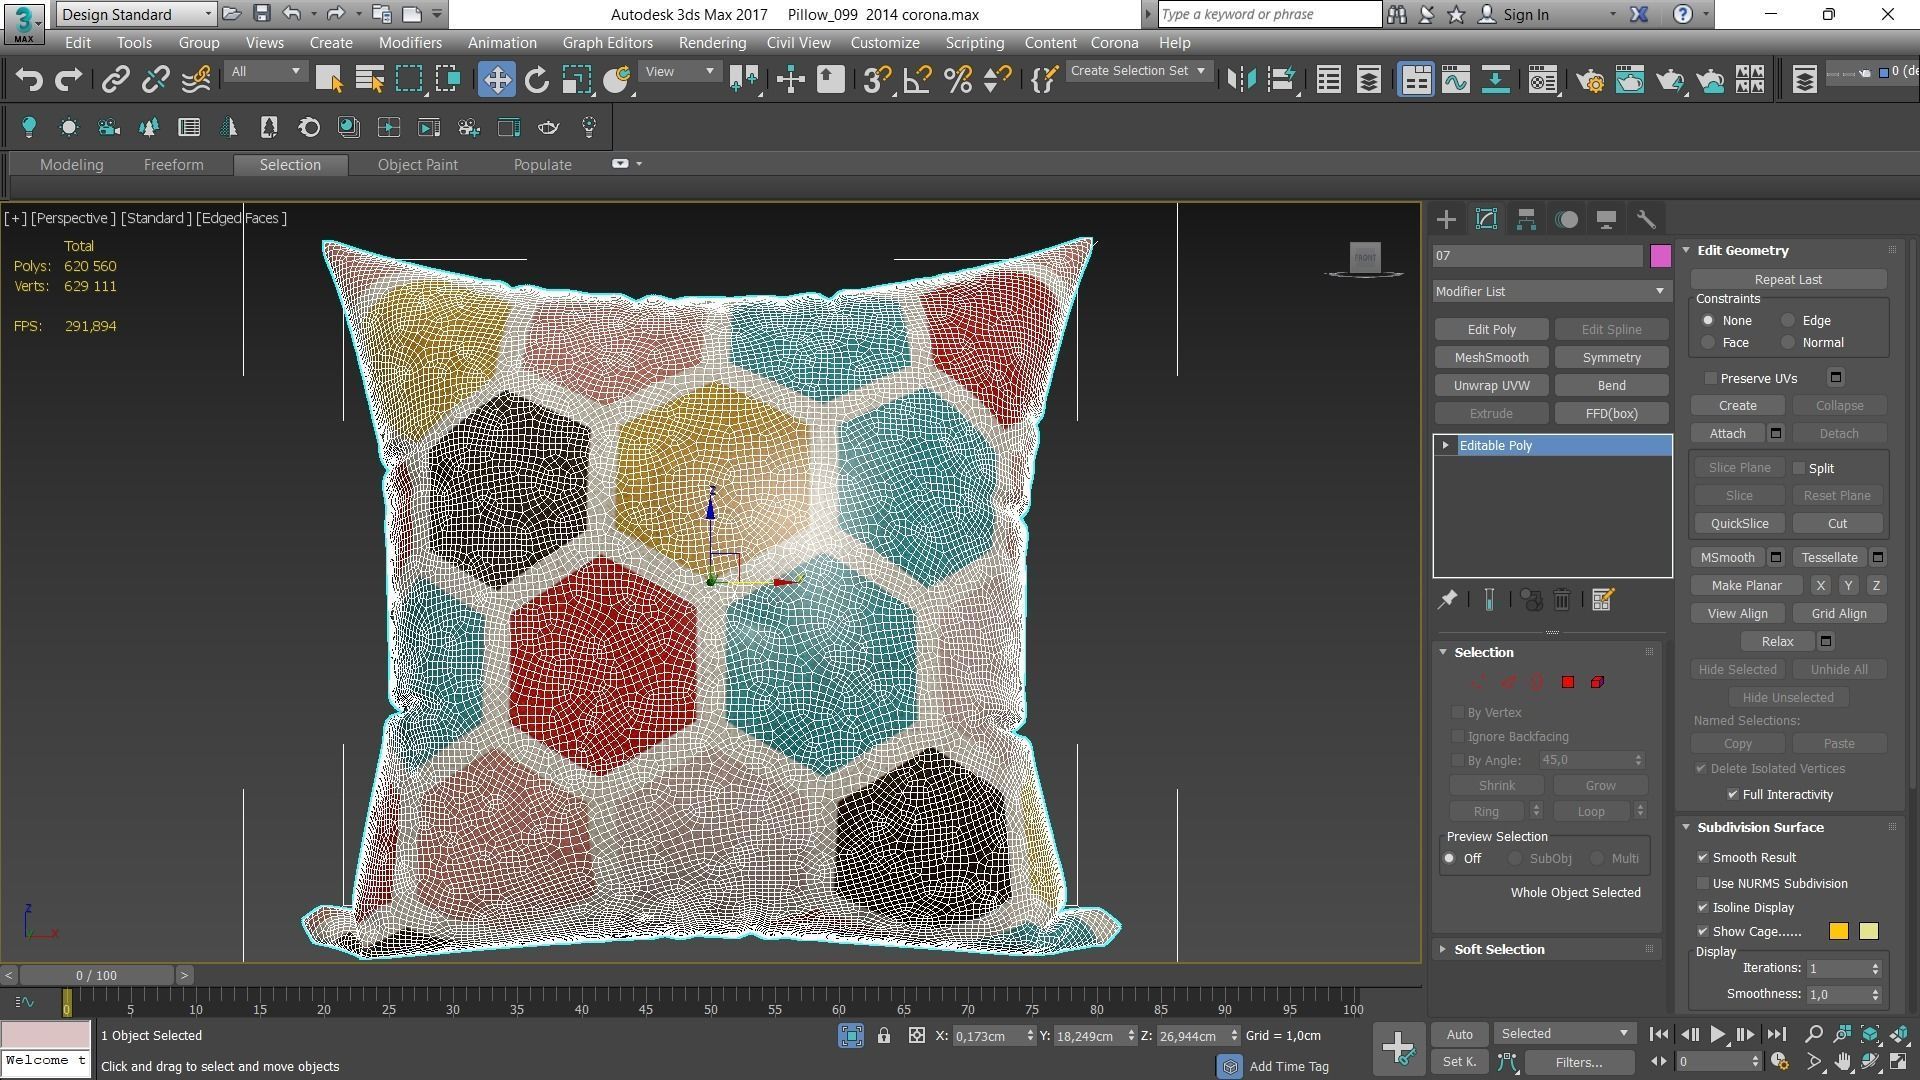This screenshot has height=1080, width=1920.
Task: Open the All selection filter dropdown
Action: (265, 71)
